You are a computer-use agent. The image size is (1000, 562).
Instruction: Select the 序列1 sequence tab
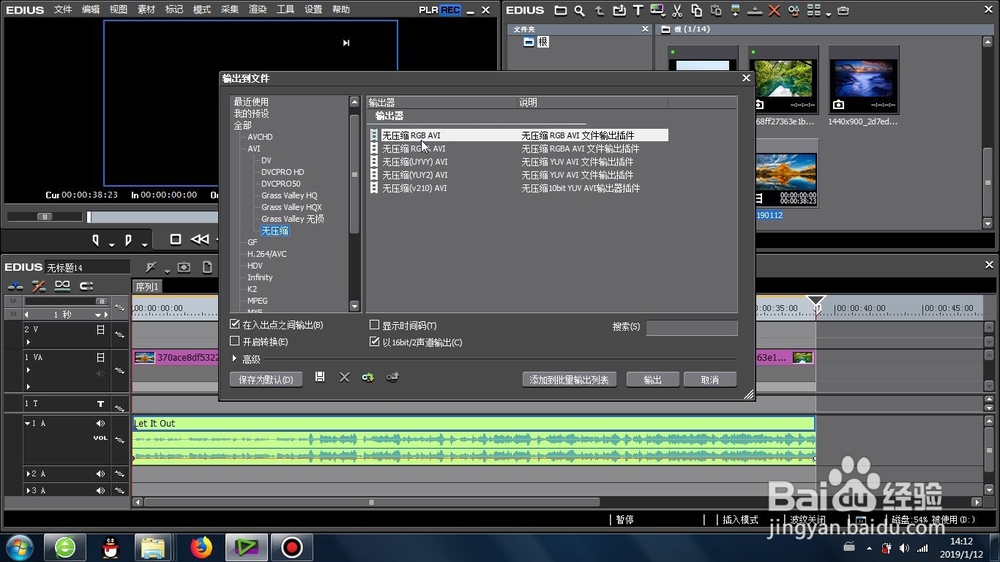[x=147, y=287]
